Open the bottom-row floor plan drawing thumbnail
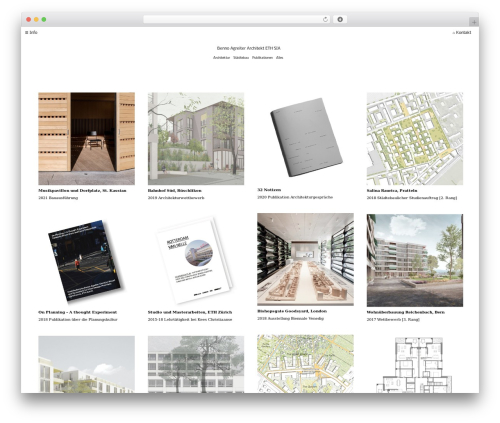Image resolution: width=500 pixels, height=423 pixels. click(x=415, y=364)
